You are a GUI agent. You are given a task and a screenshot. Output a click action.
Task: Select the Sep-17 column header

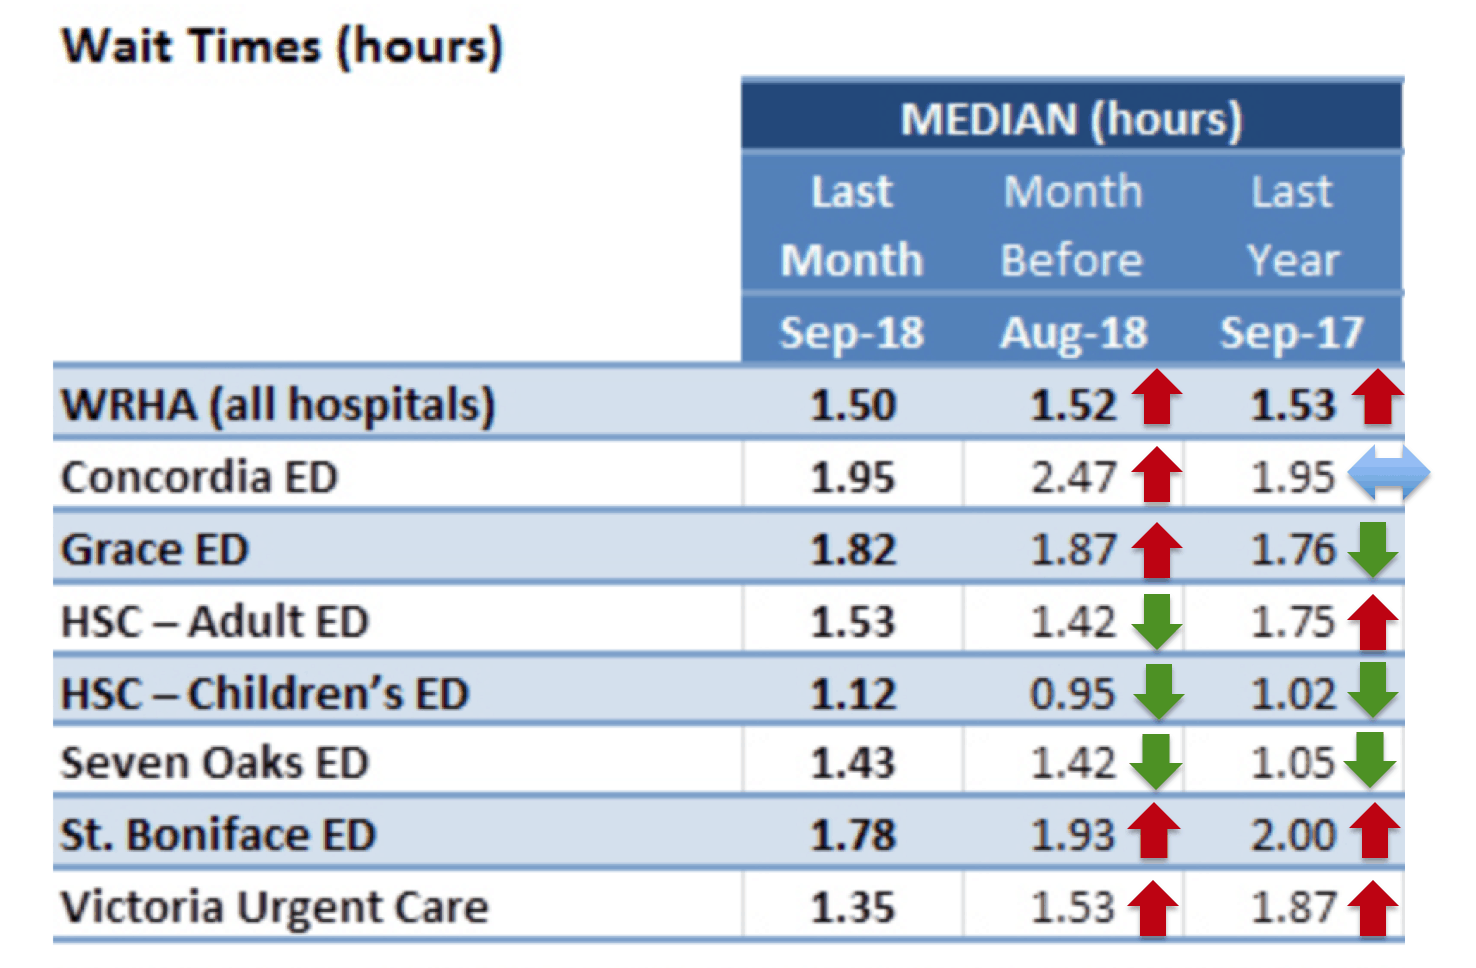click(1292, 332)
